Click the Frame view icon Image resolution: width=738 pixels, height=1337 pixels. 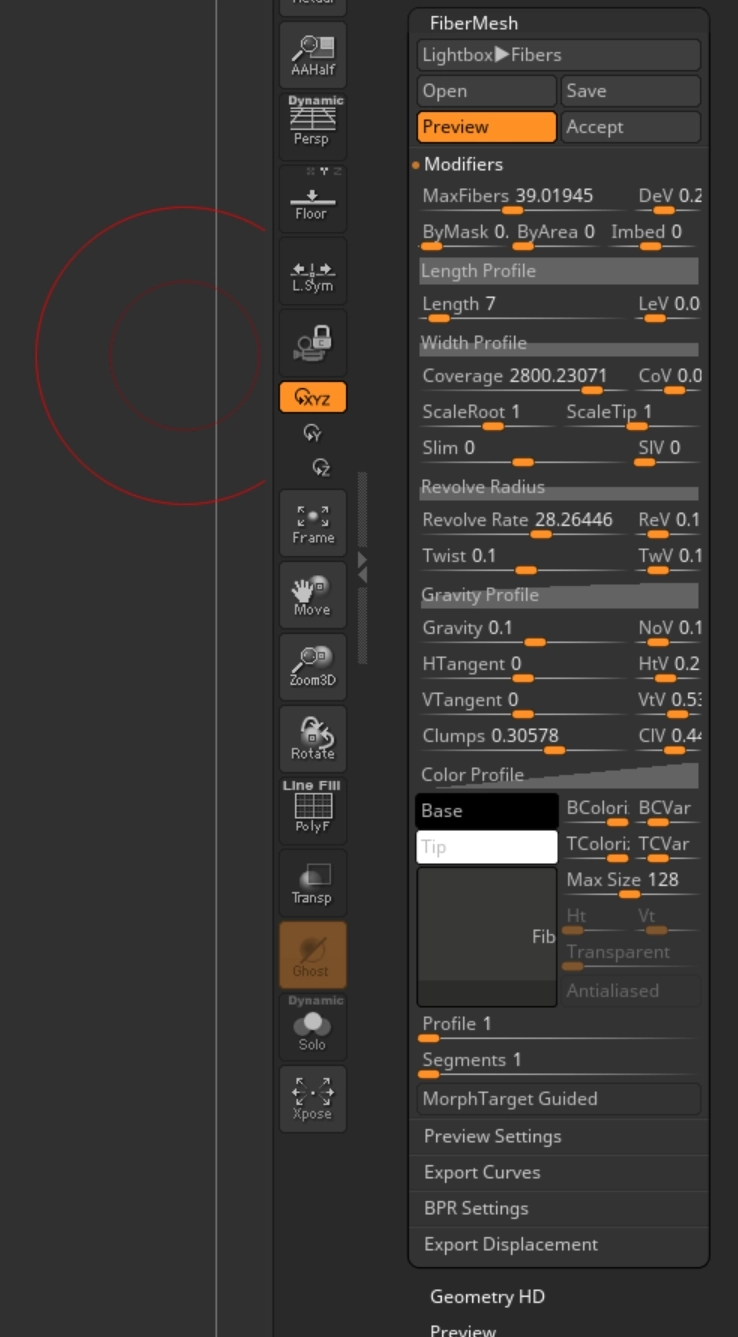[x=312, y=523]
